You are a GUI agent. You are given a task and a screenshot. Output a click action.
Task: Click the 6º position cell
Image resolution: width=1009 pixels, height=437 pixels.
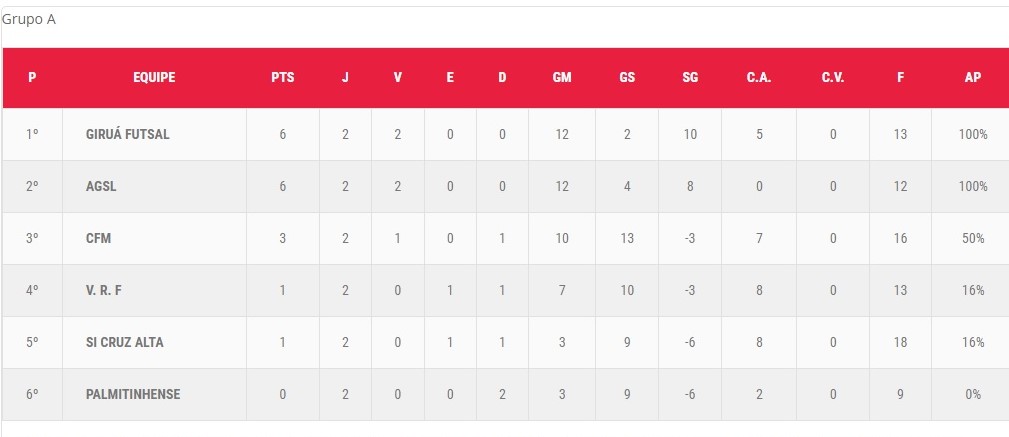[x=32, y=394]
